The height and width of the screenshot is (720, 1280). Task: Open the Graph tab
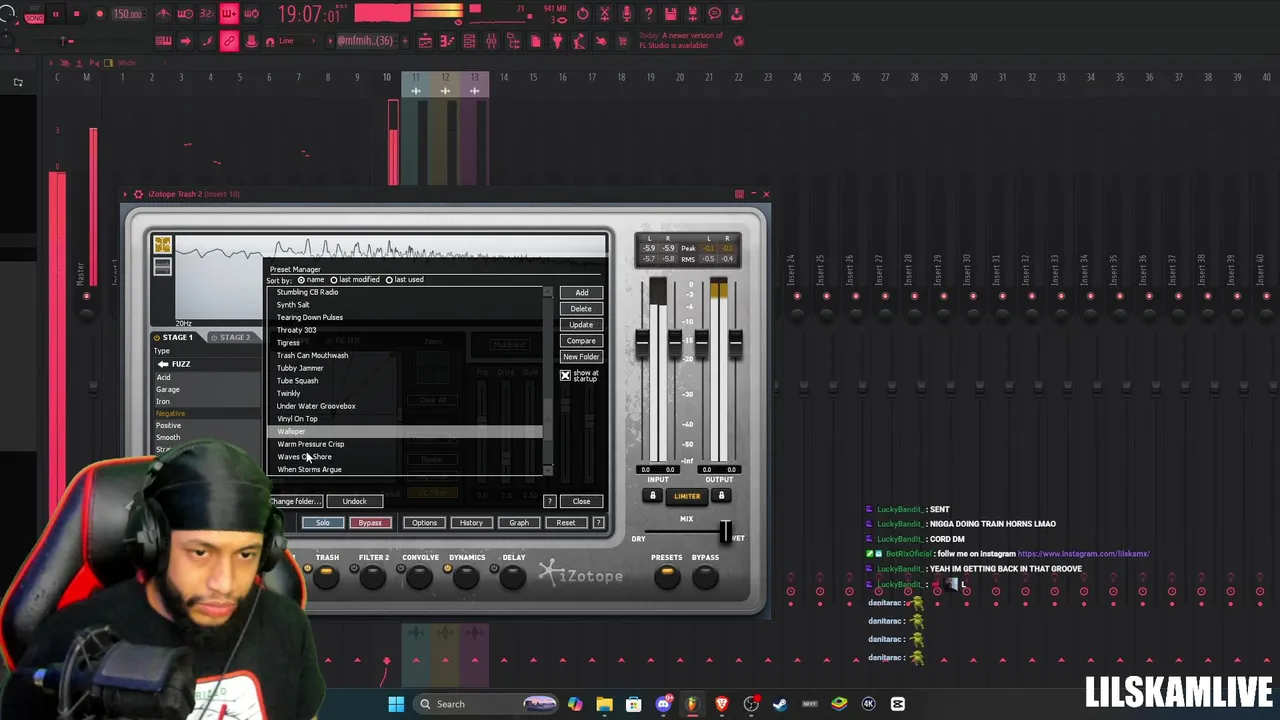[x=519, y=523]
